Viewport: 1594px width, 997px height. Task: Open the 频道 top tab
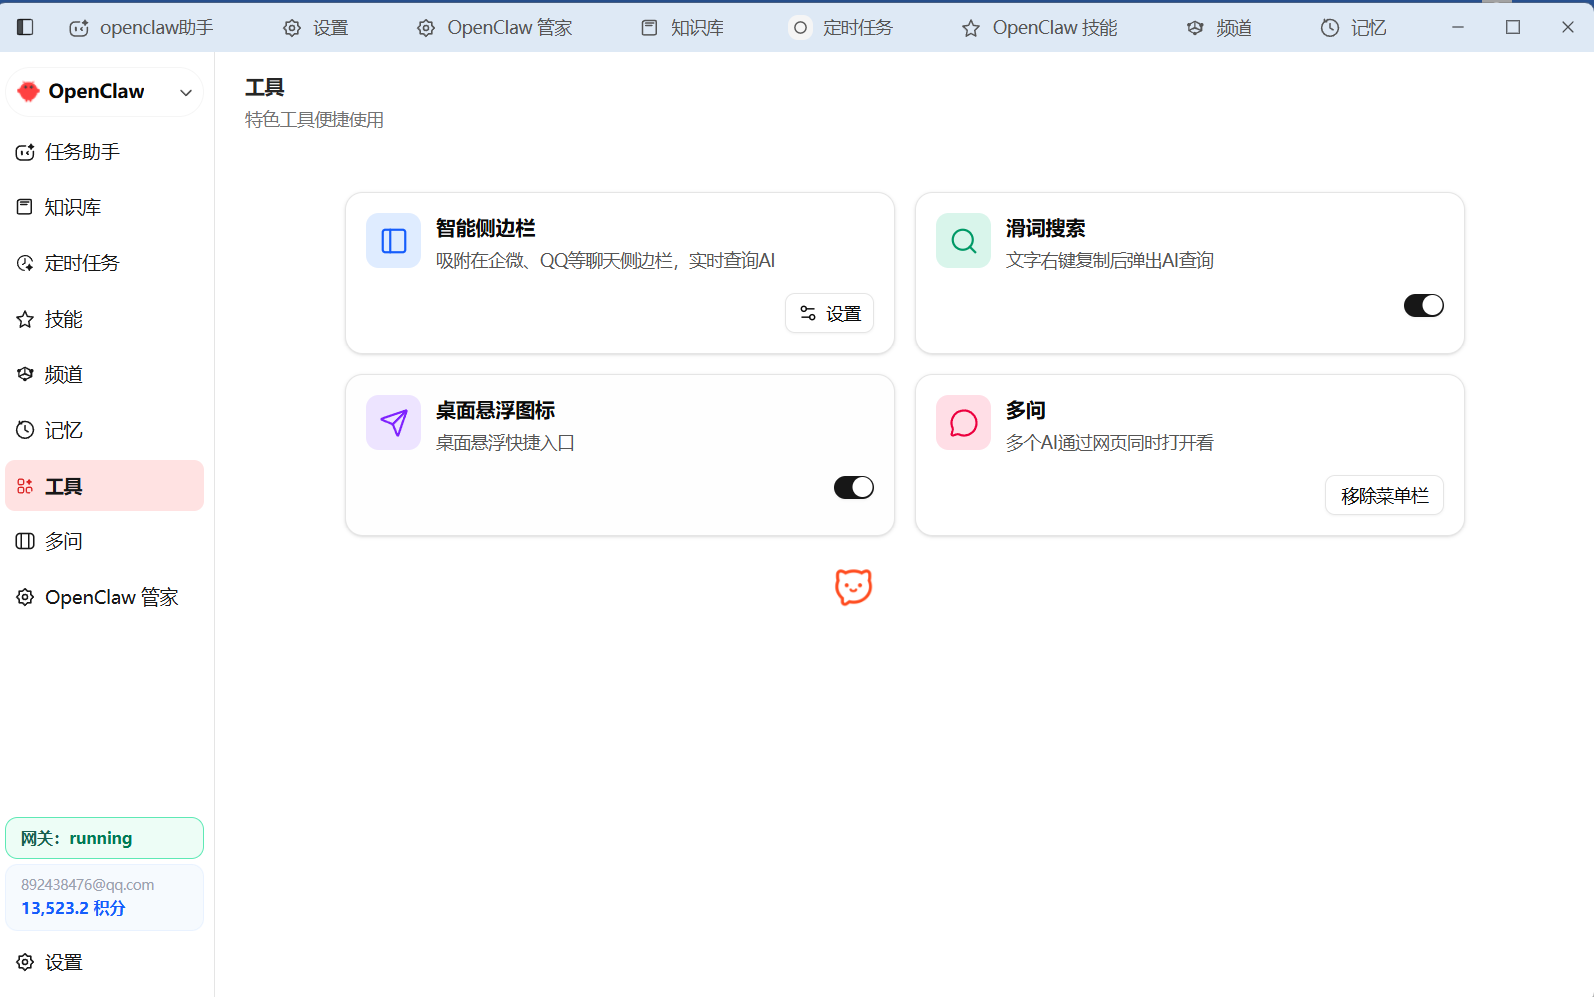tap(1219, 28)
